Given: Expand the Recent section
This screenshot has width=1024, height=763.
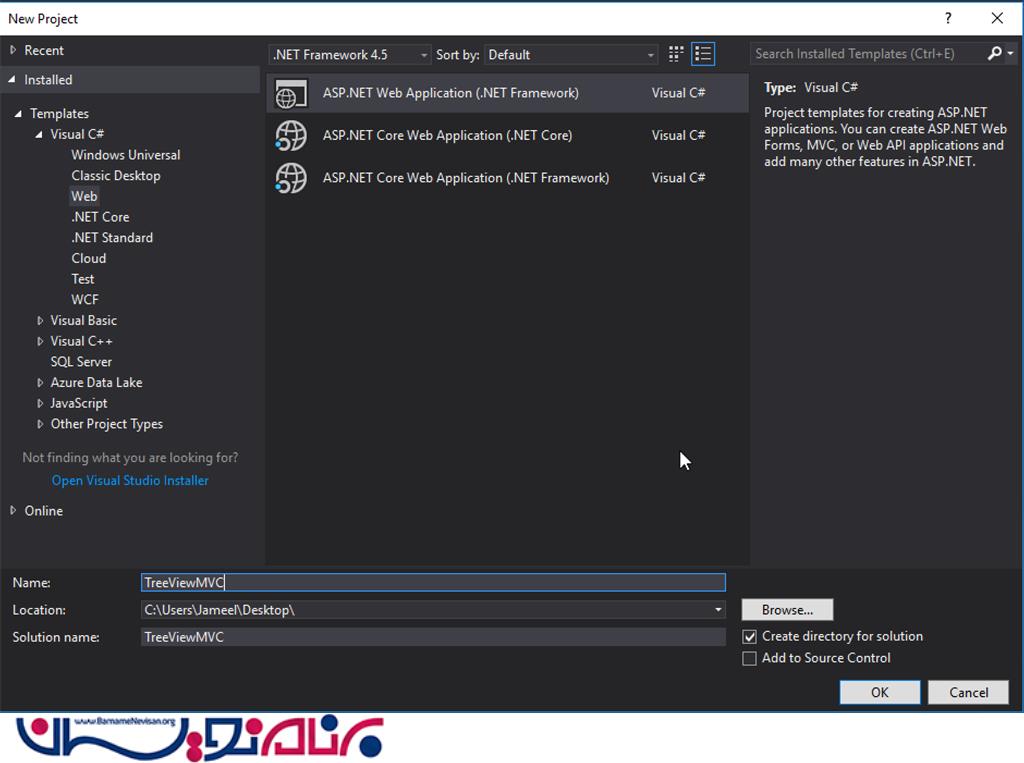Looking at the screenshot, I should pyautogui.click(x=13, y=50).
